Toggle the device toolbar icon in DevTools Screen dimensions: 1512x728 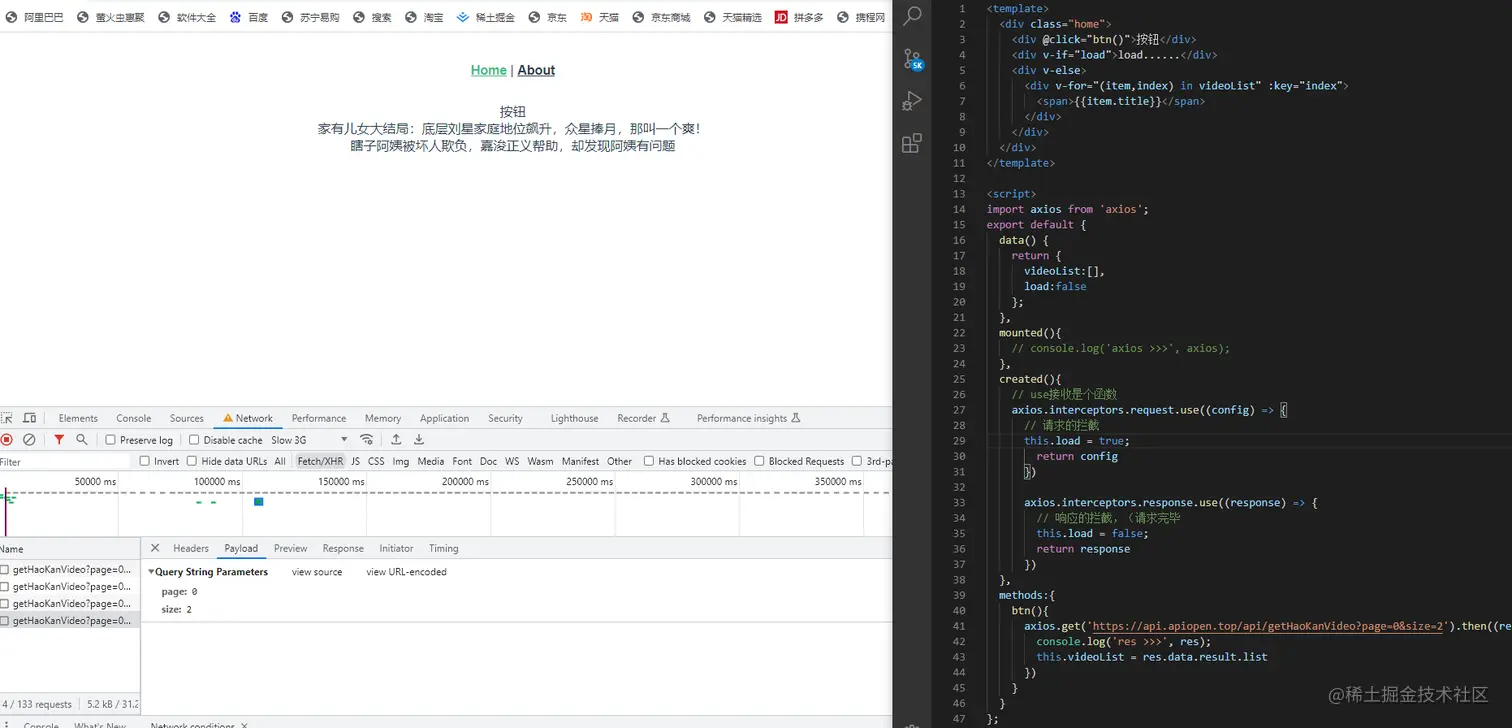point(30,418)
